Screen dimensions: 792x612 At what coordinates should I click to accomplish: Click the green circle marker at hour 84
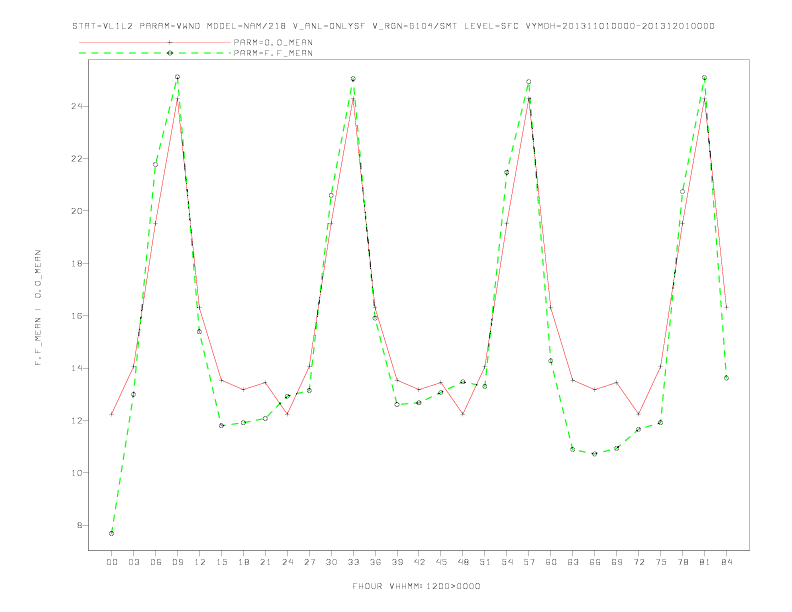click(726, 378)
